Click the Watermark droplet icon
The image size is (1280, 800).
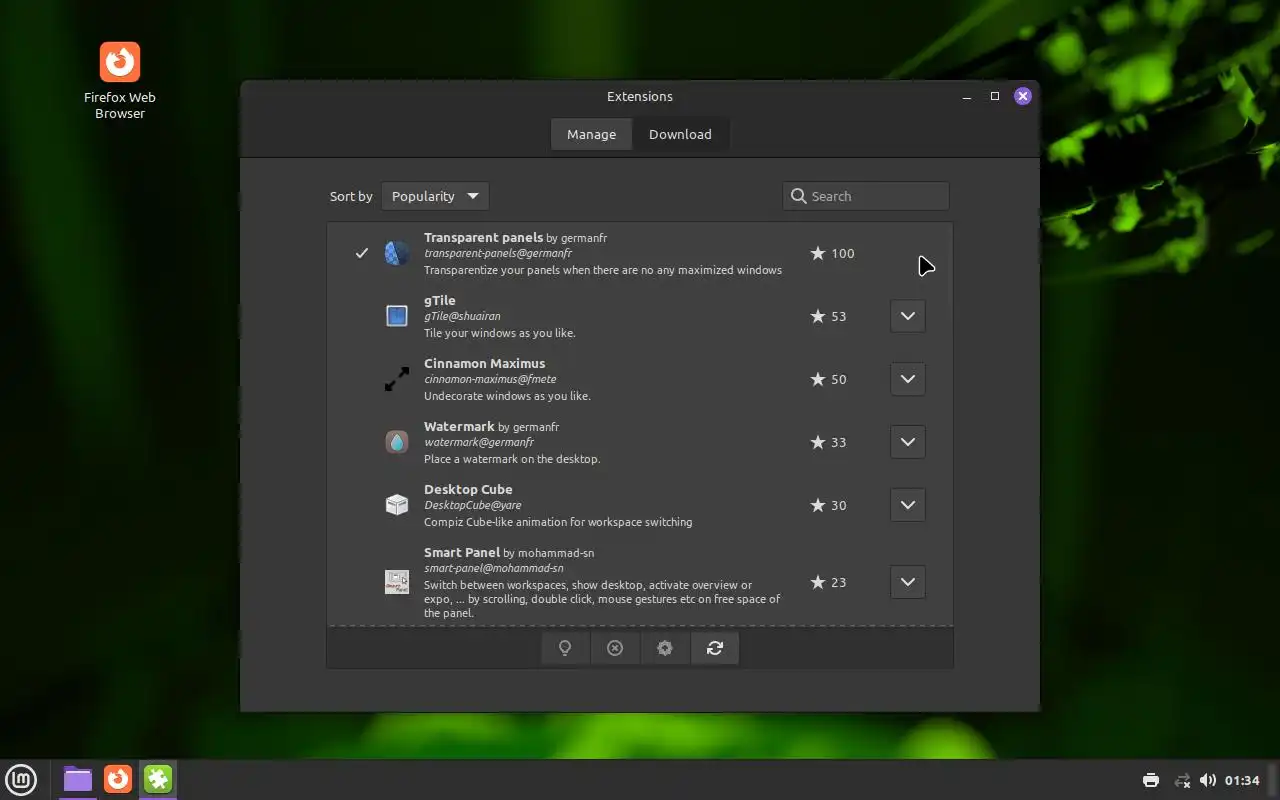tap(397, 442)
